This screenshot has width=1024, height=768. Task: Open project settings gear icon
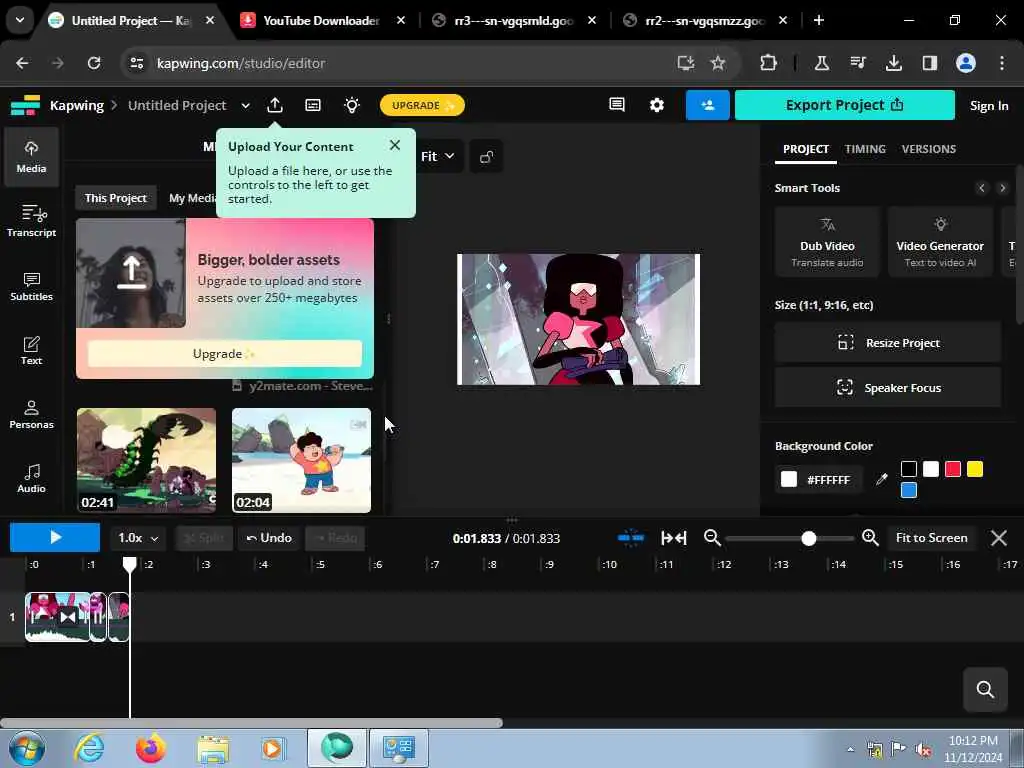click(656, 105)
